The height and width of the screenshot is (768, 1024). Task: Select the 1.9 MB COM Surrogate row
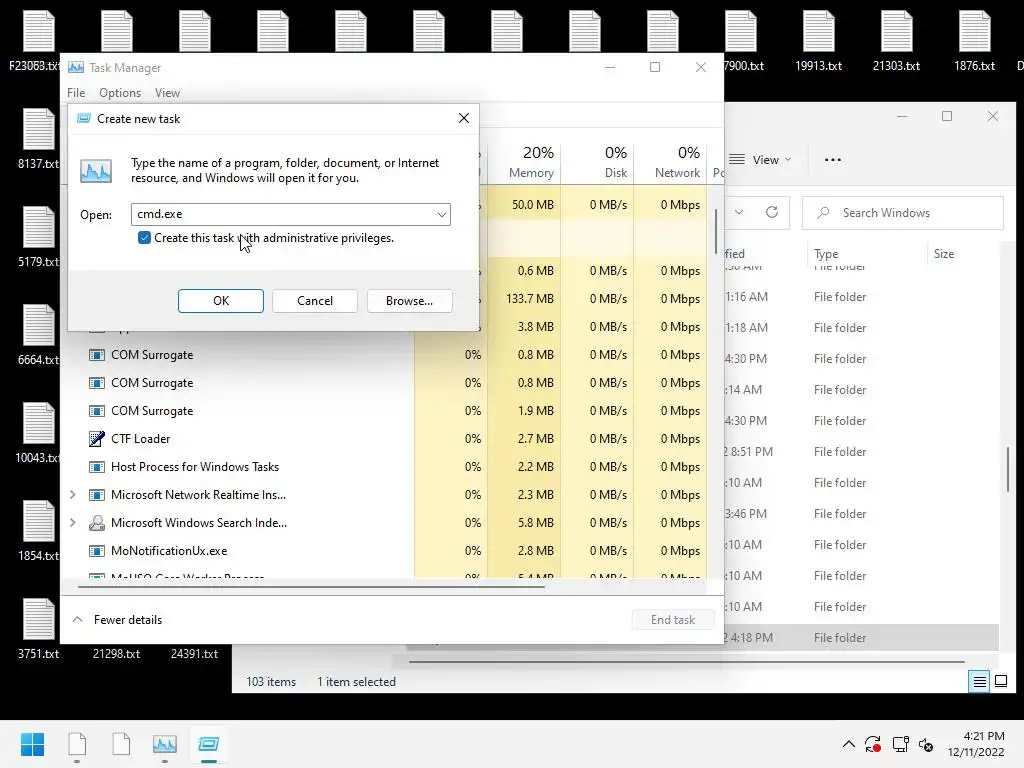385,411
